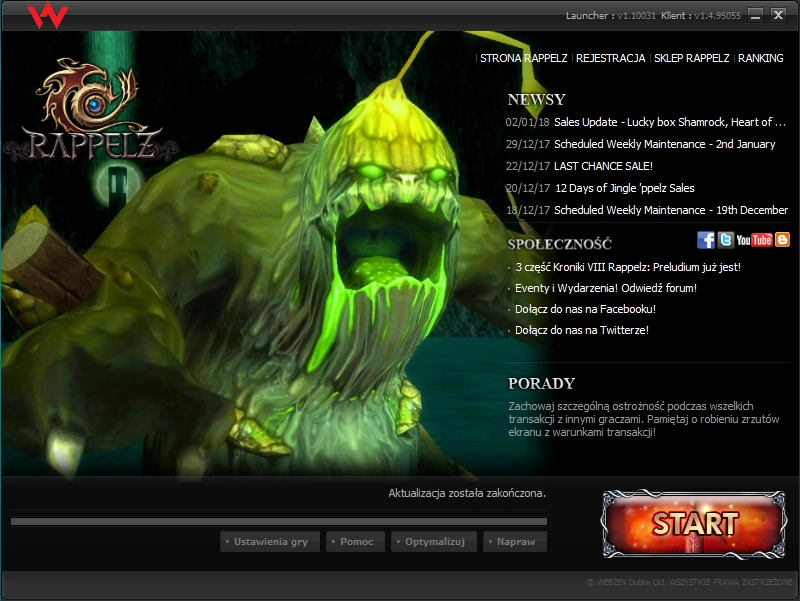
Task: Open news Sales Update Lucky box Shamrock
Action: (x=669, y=122)
